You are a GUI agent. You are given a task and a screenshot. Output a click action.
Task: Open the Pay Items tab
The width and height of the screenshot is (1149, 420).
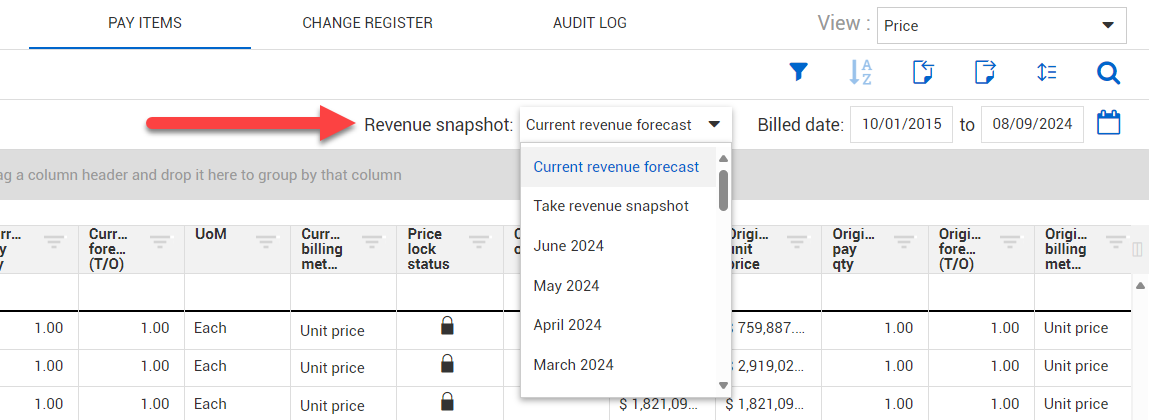[x=145, y=23]
